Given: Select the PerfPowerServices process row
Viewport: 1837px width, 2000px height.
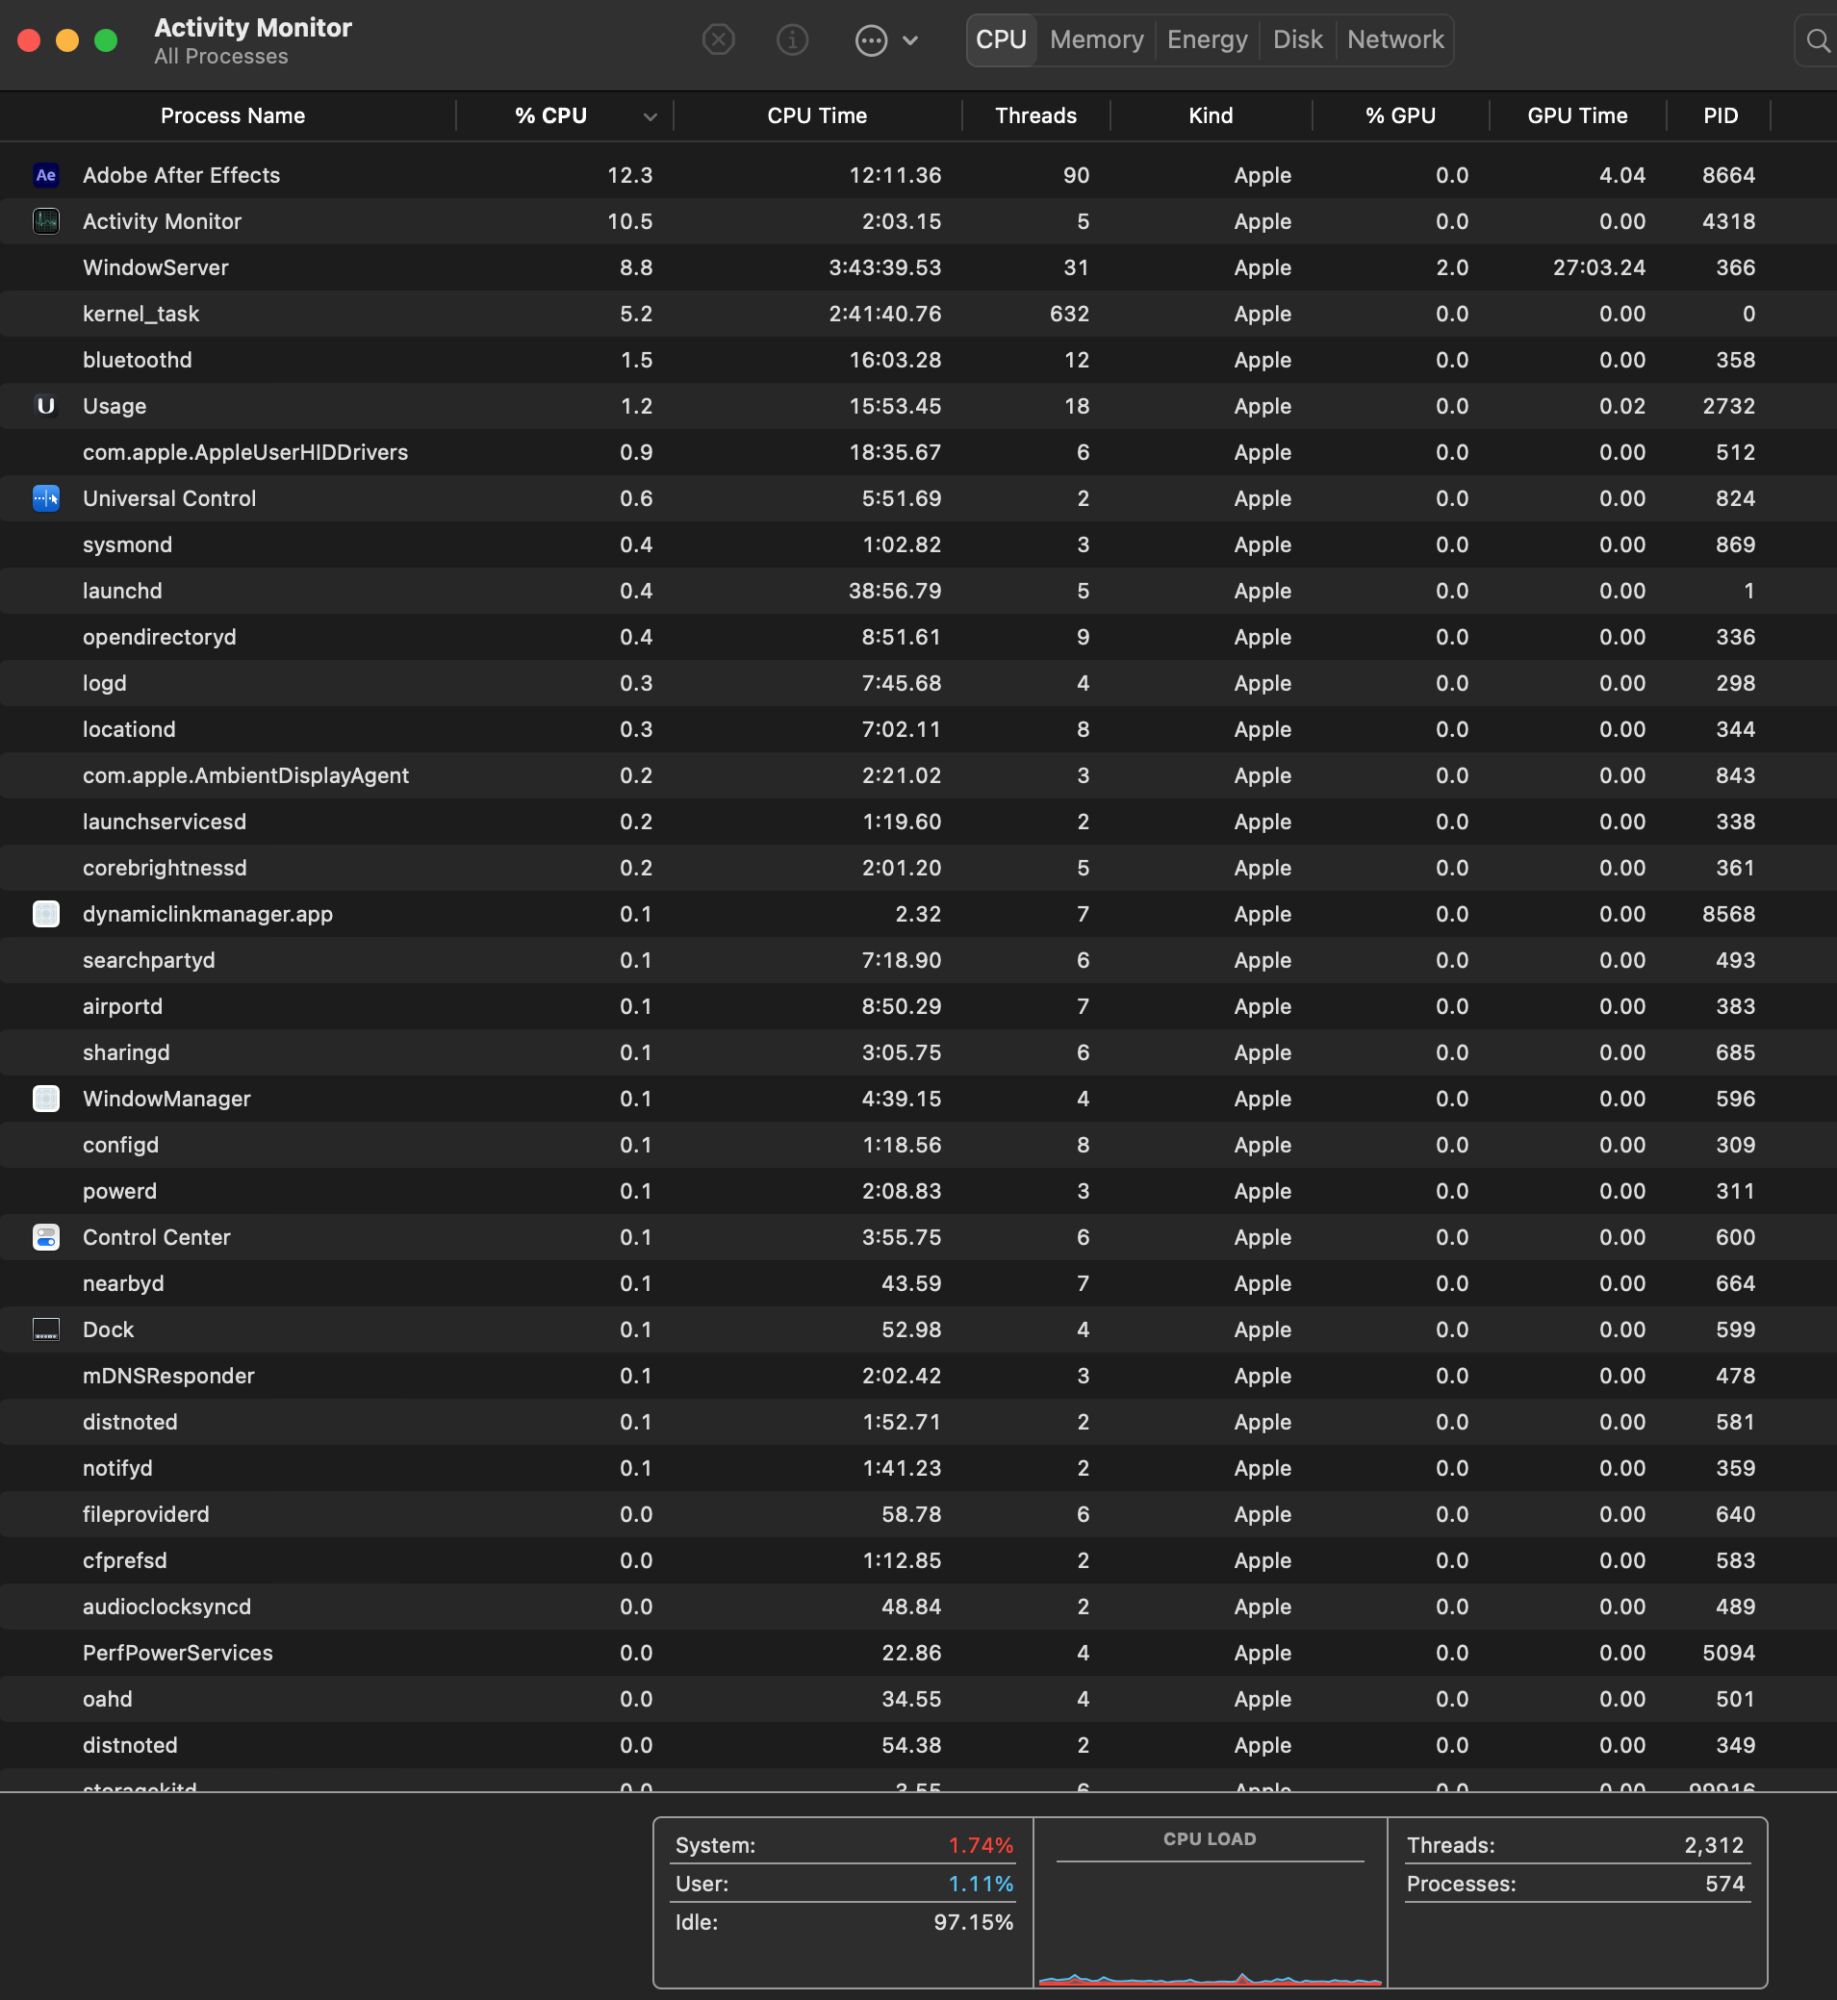Looking at the screenshot, I should (x=918, y=1653).
